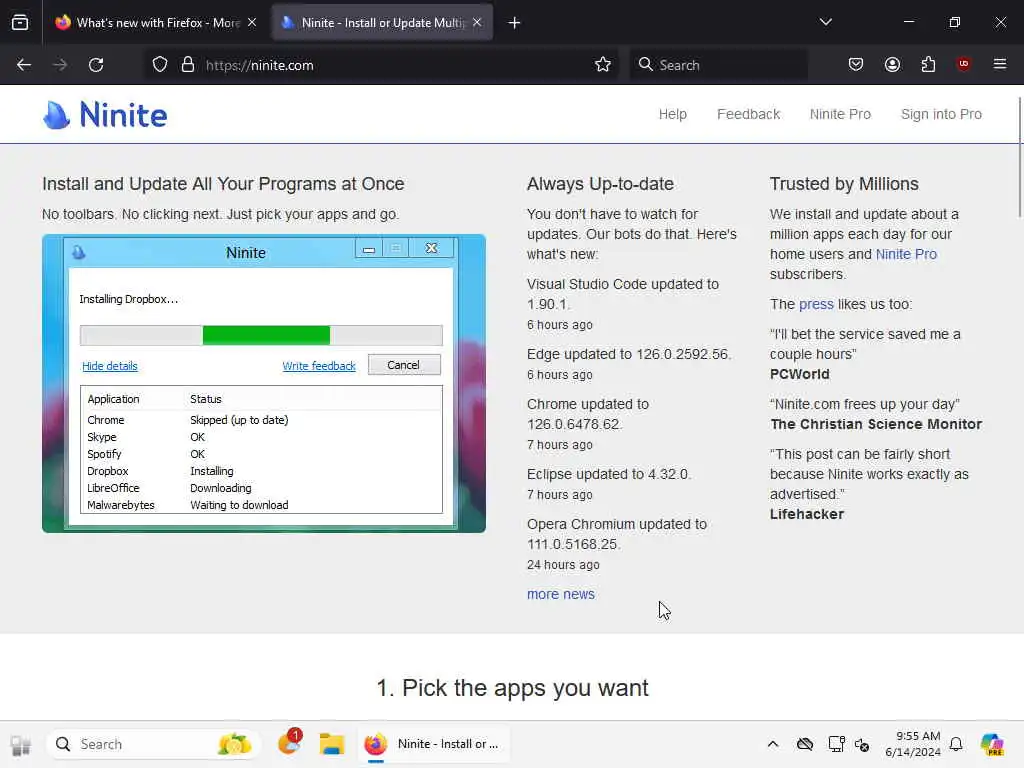
Task: Click Chrome updated to 126.0.6478.62 text
Action: [588, 414]
